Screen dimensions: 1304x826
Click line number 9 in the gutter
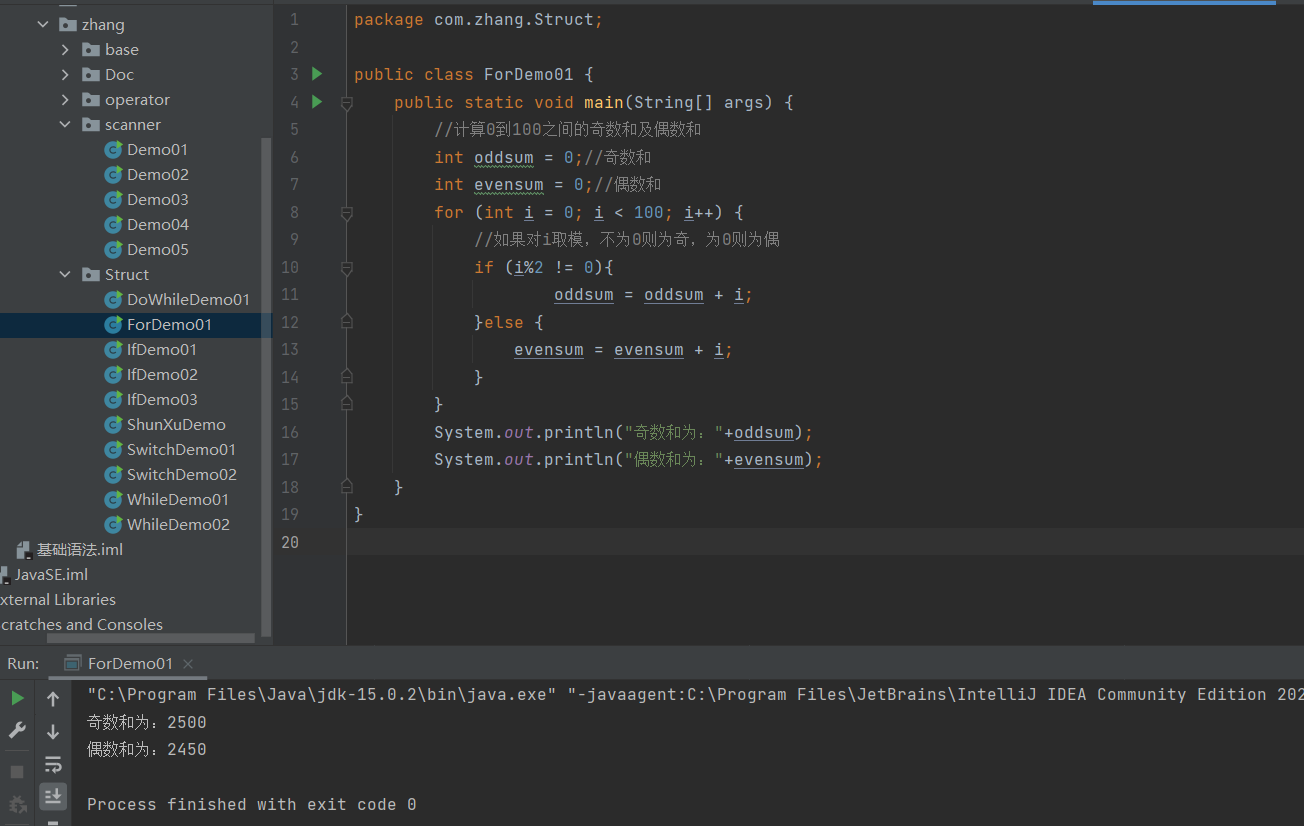(x=293, y=239)
